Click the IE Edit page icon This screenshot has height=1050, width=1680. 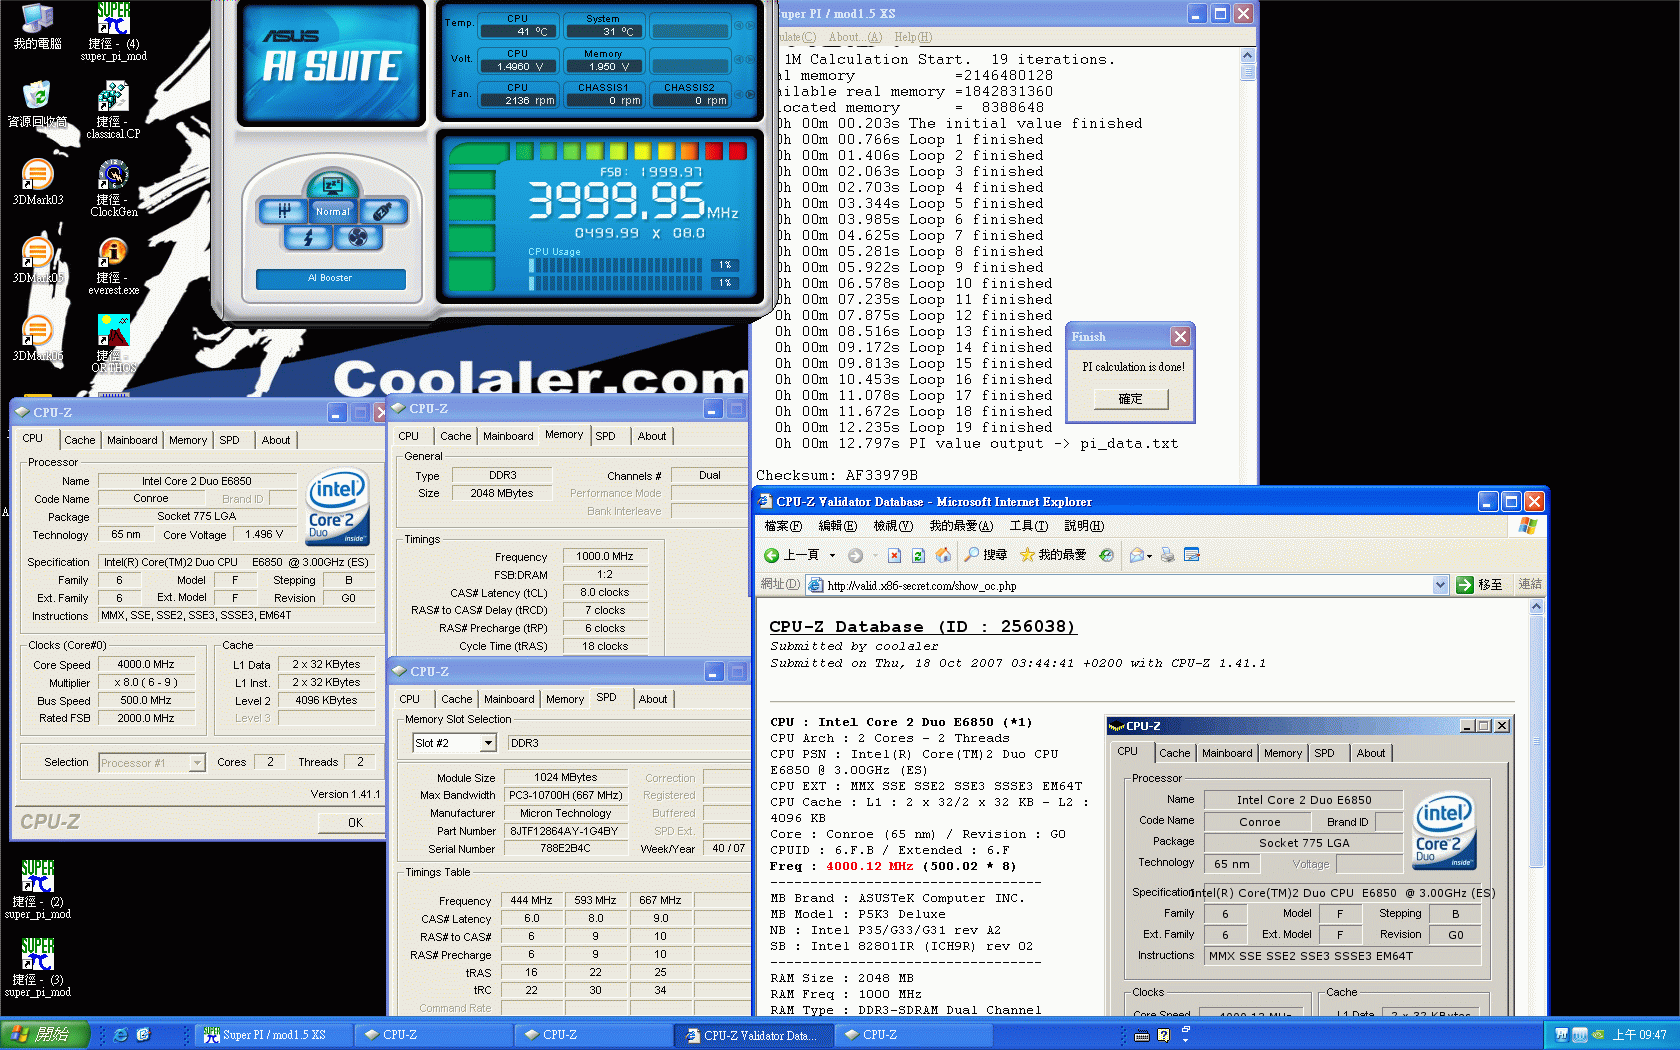1191,555
